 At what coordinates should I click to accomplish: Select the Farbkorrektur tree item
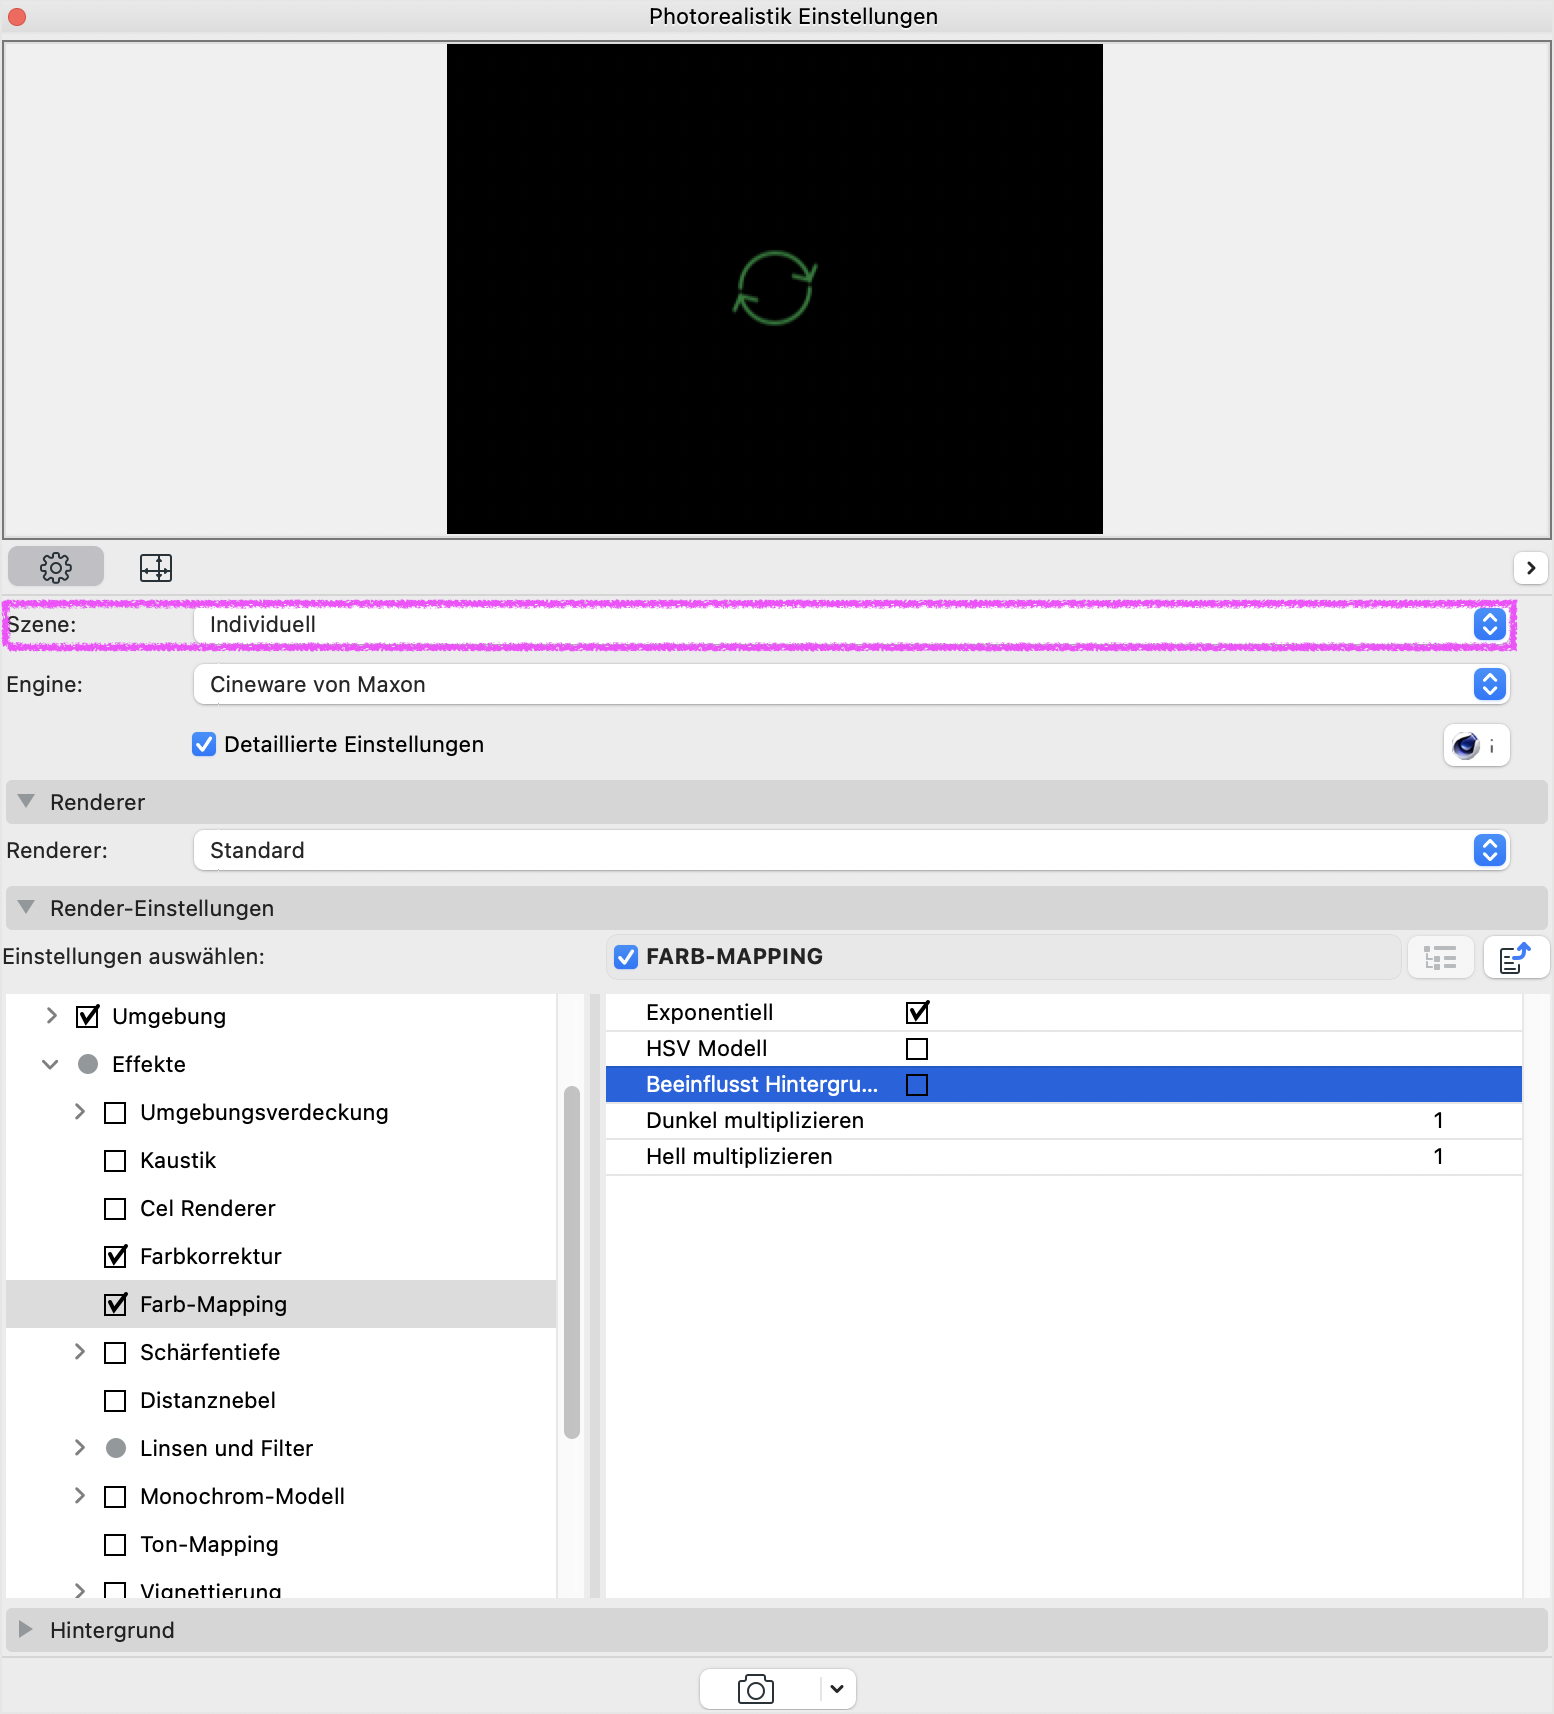pos(211,1256)
